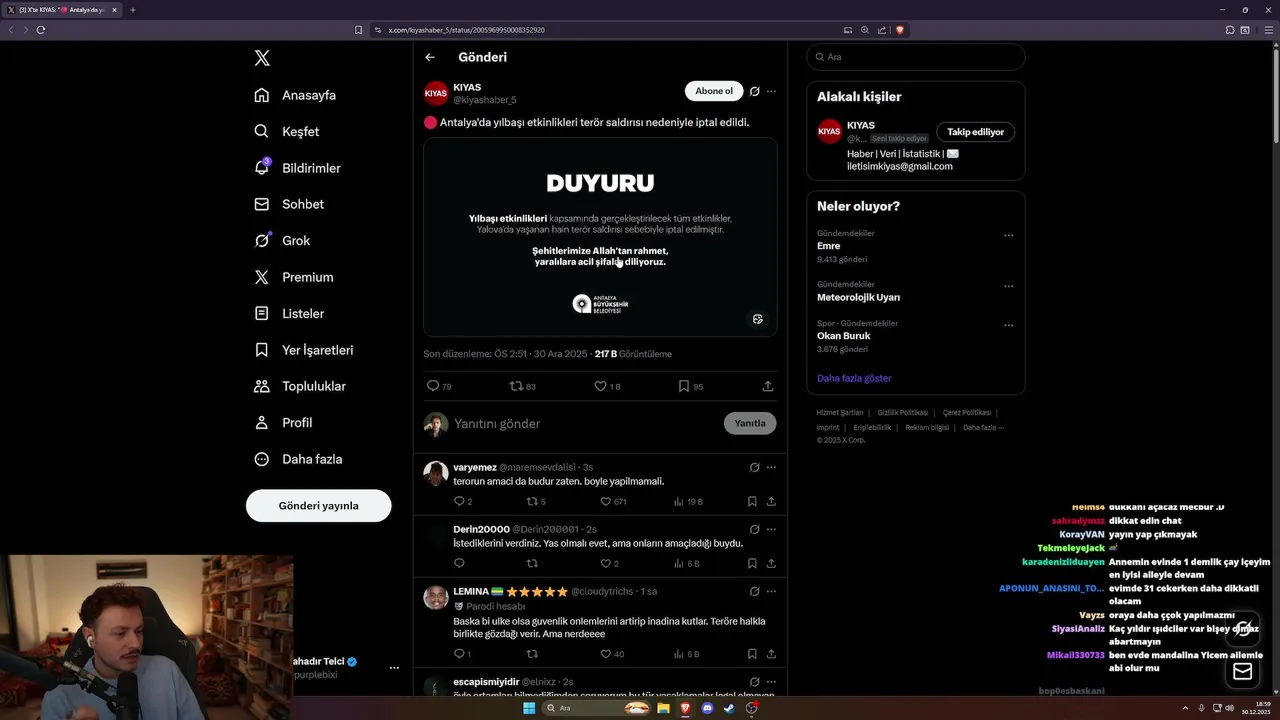Click the Ara search box on X
The image size is (1280, 720).
coord(915,57)
